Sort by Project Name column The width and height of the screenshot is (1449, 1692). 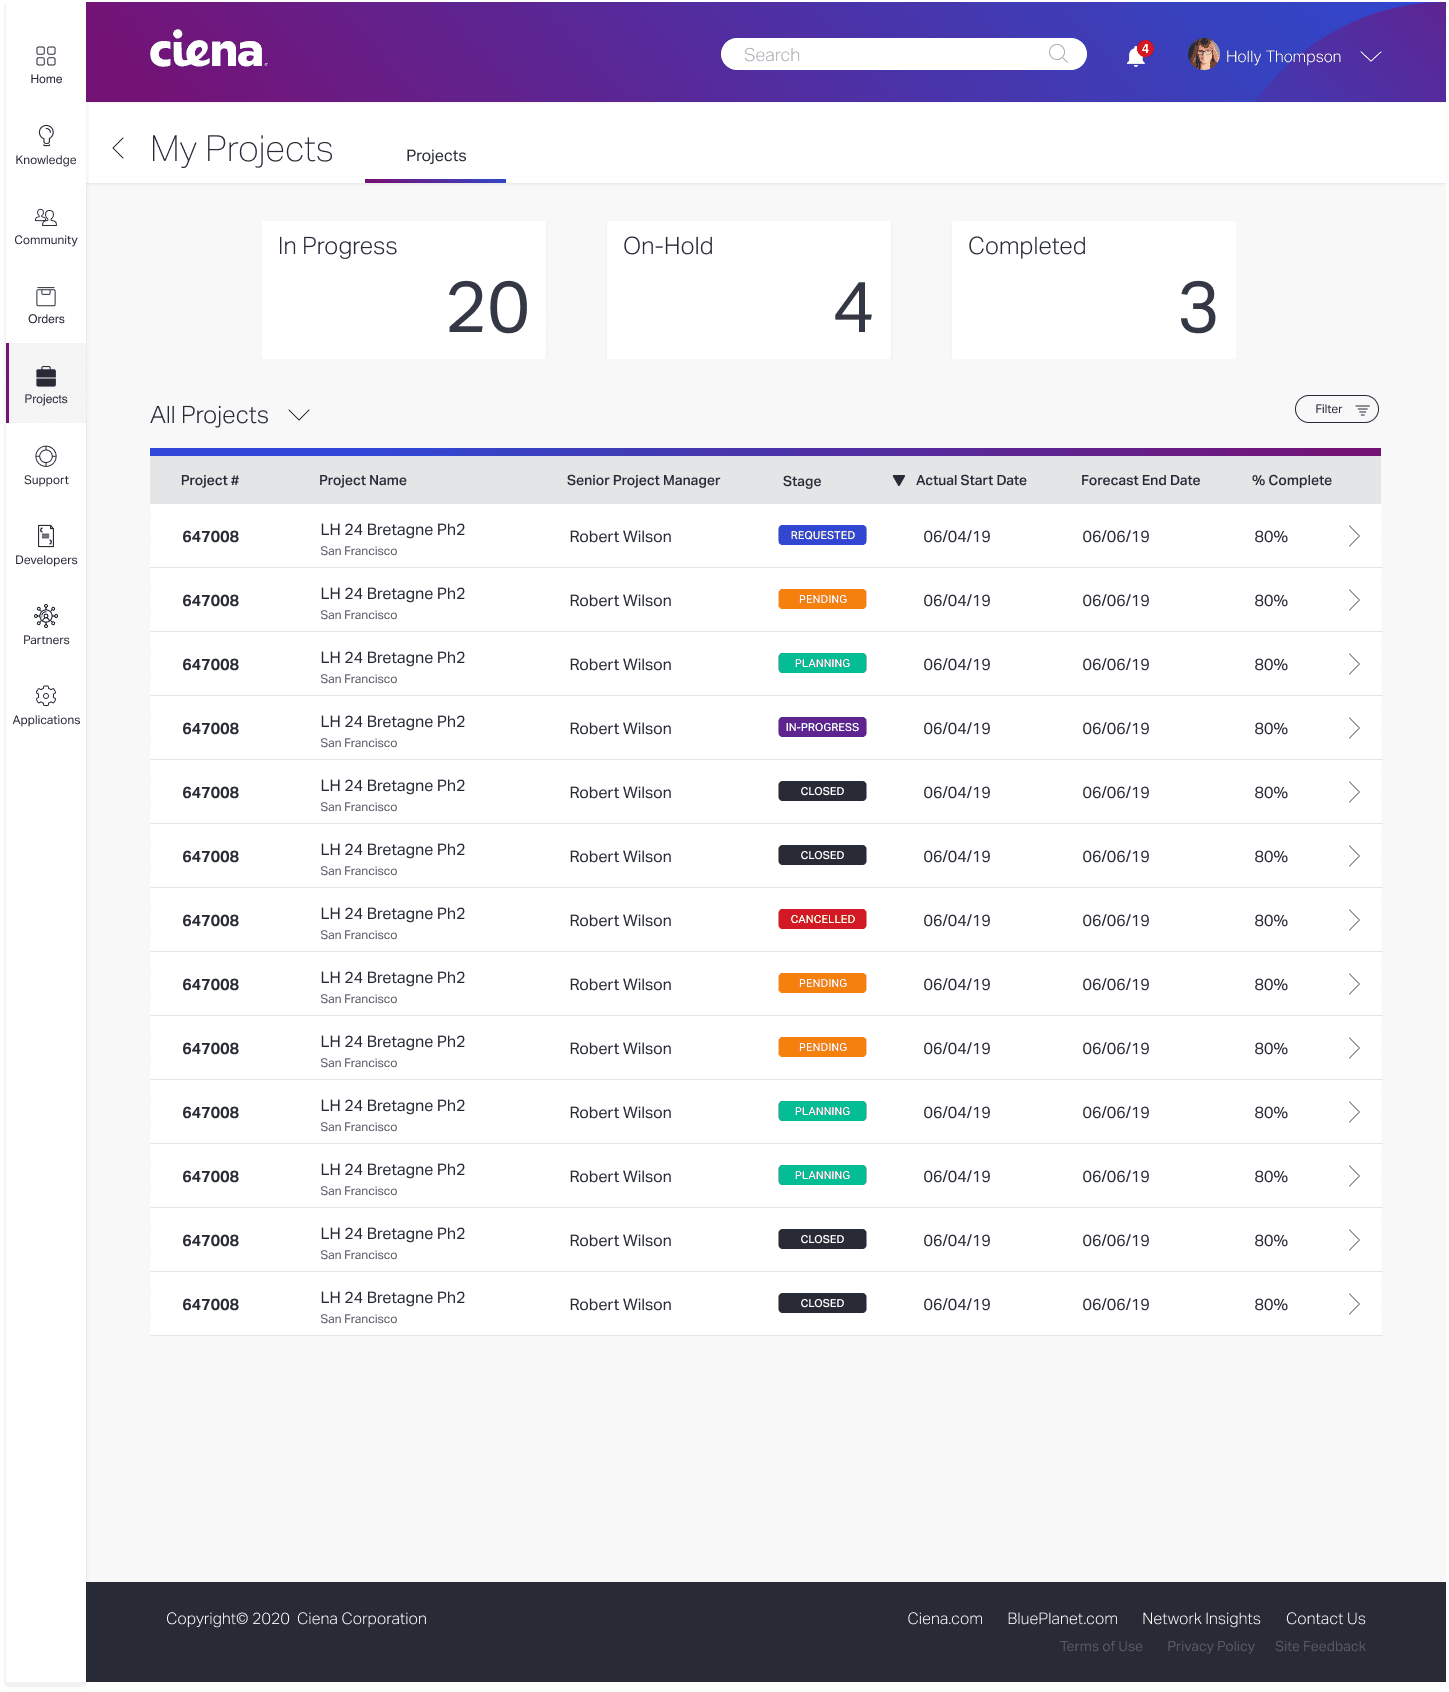(x=363, y=481)
